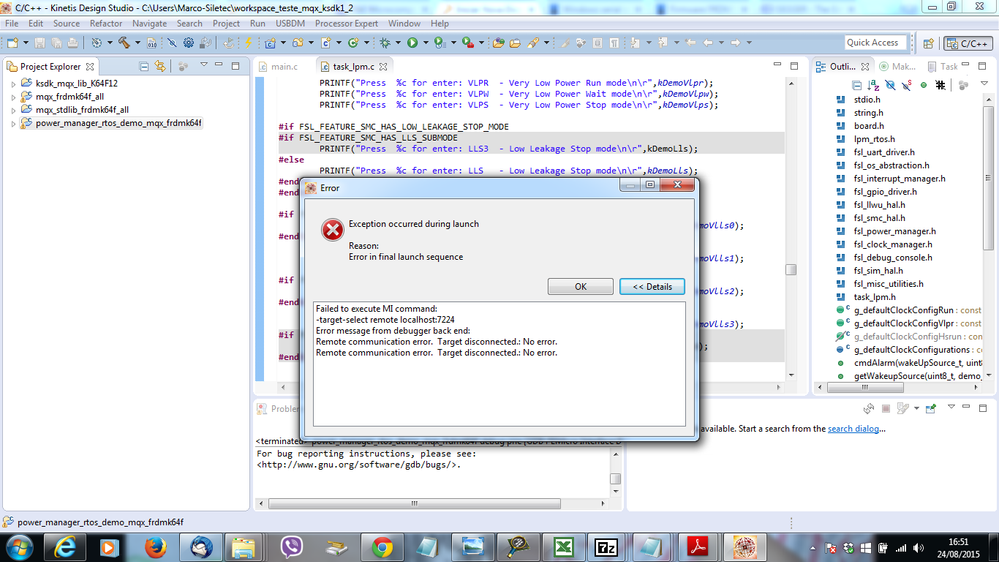Toggle Hide Non-Public Members in Outline

[x=923, y=85]
